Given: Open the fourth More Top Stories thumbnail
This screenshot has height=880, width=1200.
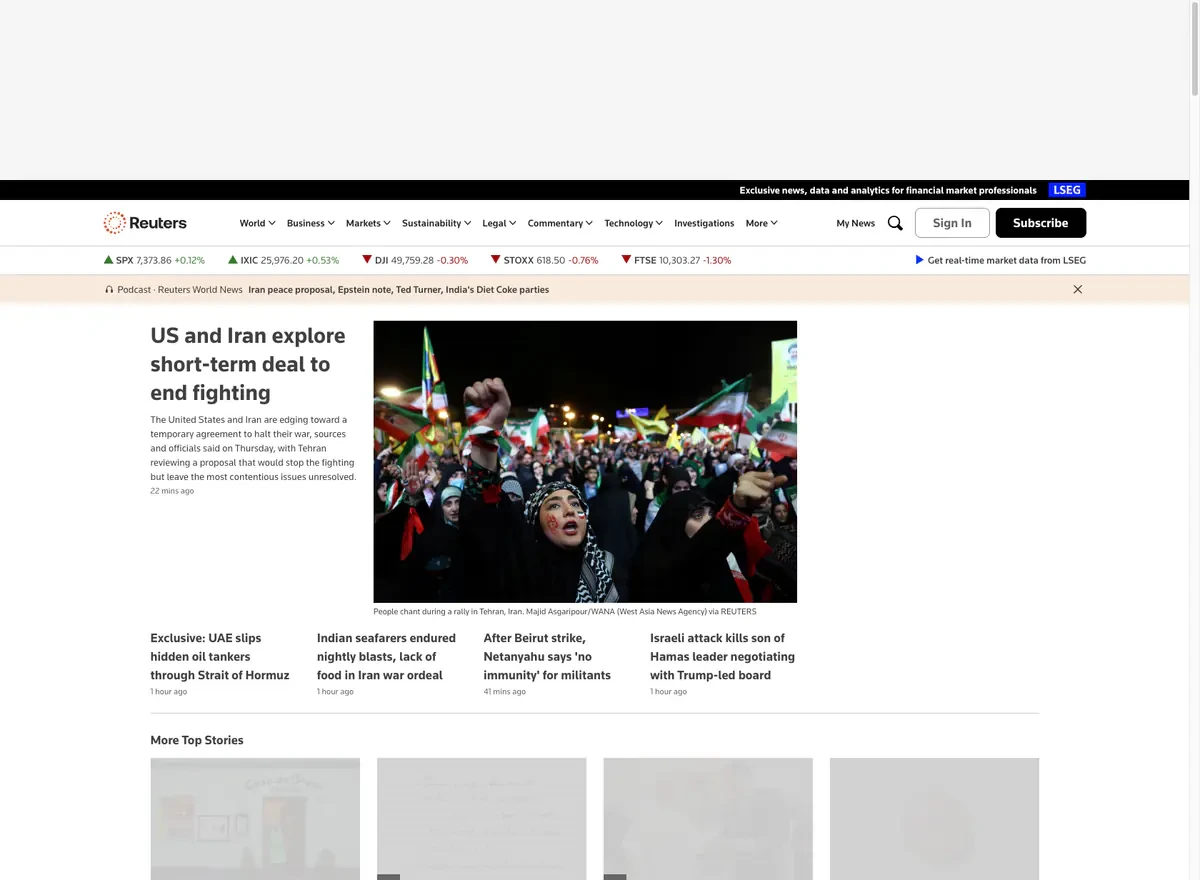Looking at the screenshot, I should click(934, 819).
